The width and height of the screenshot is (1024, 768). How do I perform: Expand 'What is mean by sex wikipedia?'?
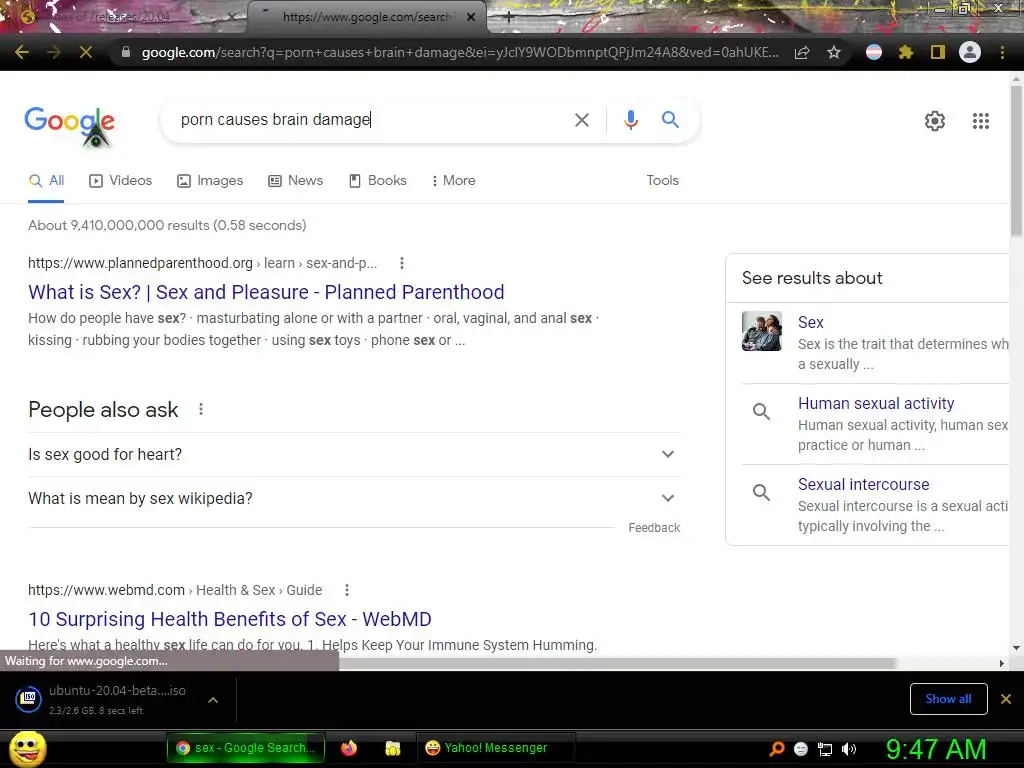353,499
